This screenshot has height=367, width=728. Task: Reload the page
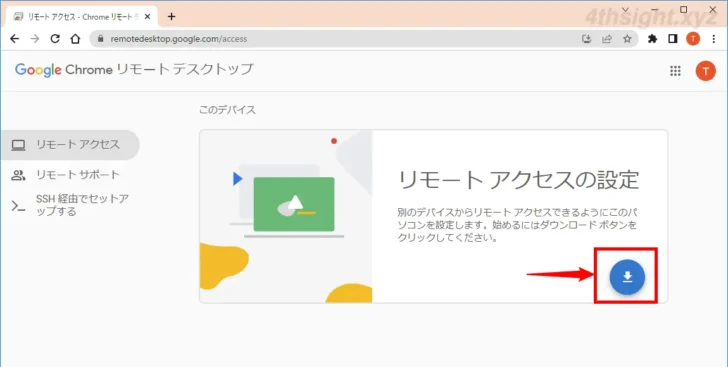(55, 39)
